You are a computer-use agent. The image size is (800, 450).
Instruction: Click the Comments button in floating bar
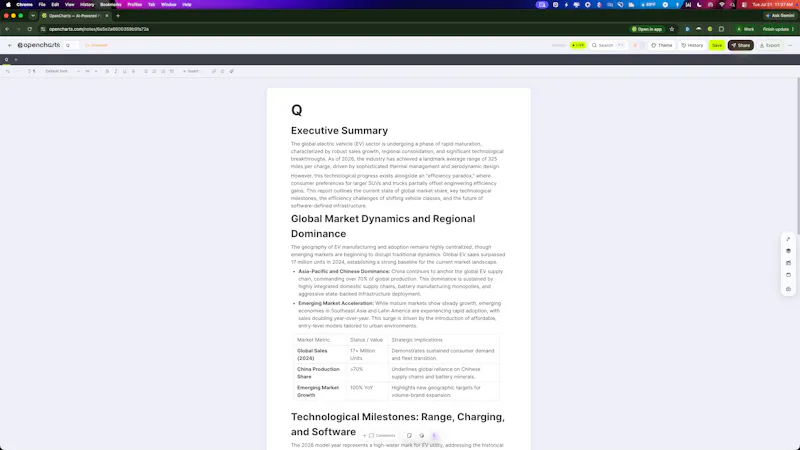pos(382,436)
